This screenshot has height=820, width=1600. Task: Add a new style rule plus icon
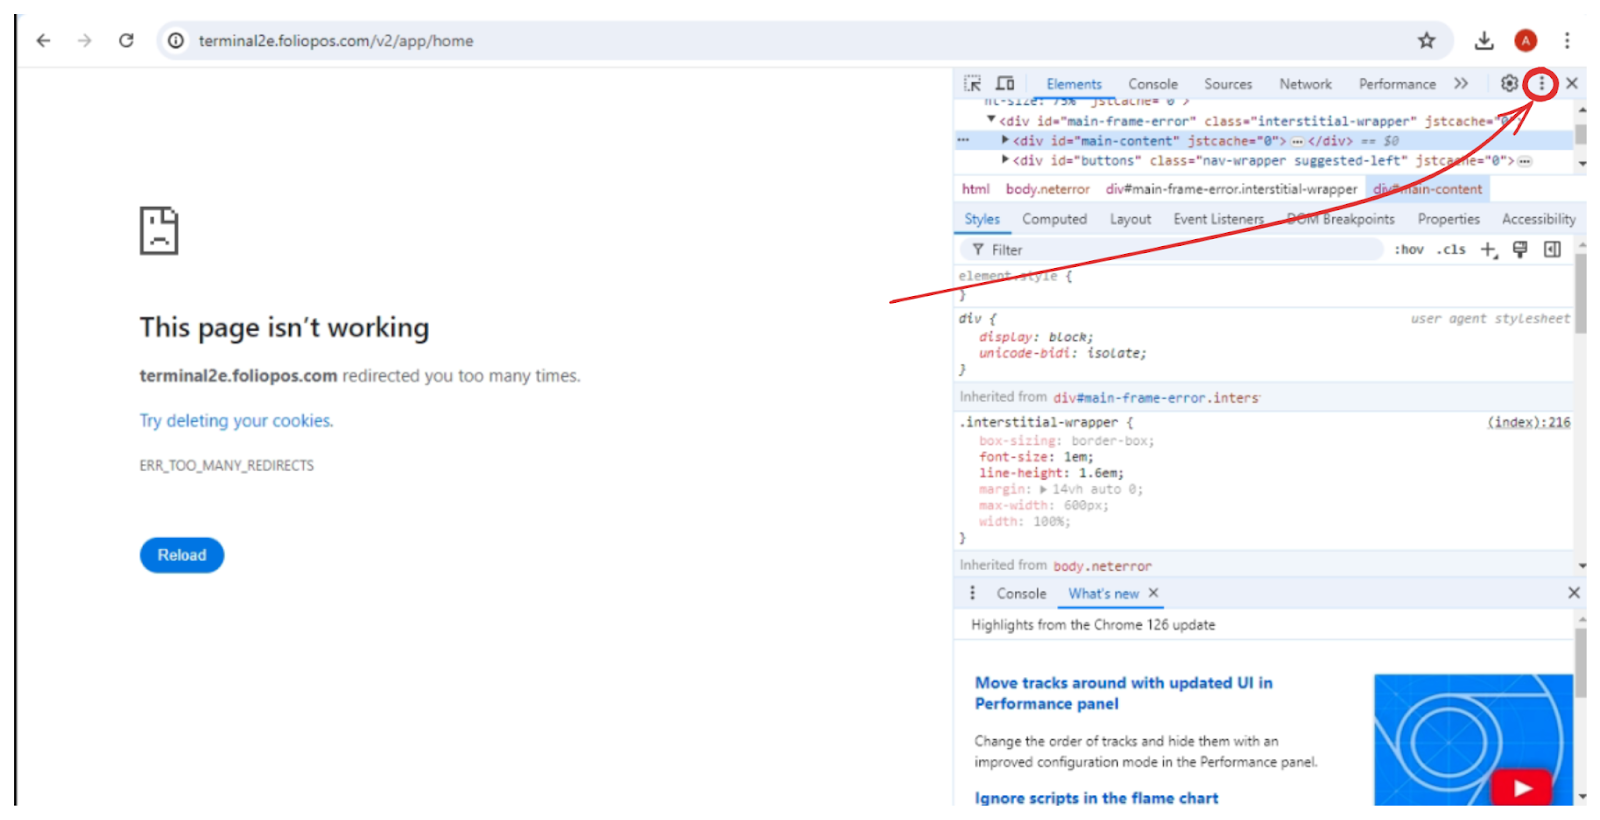coord(1489,250)
